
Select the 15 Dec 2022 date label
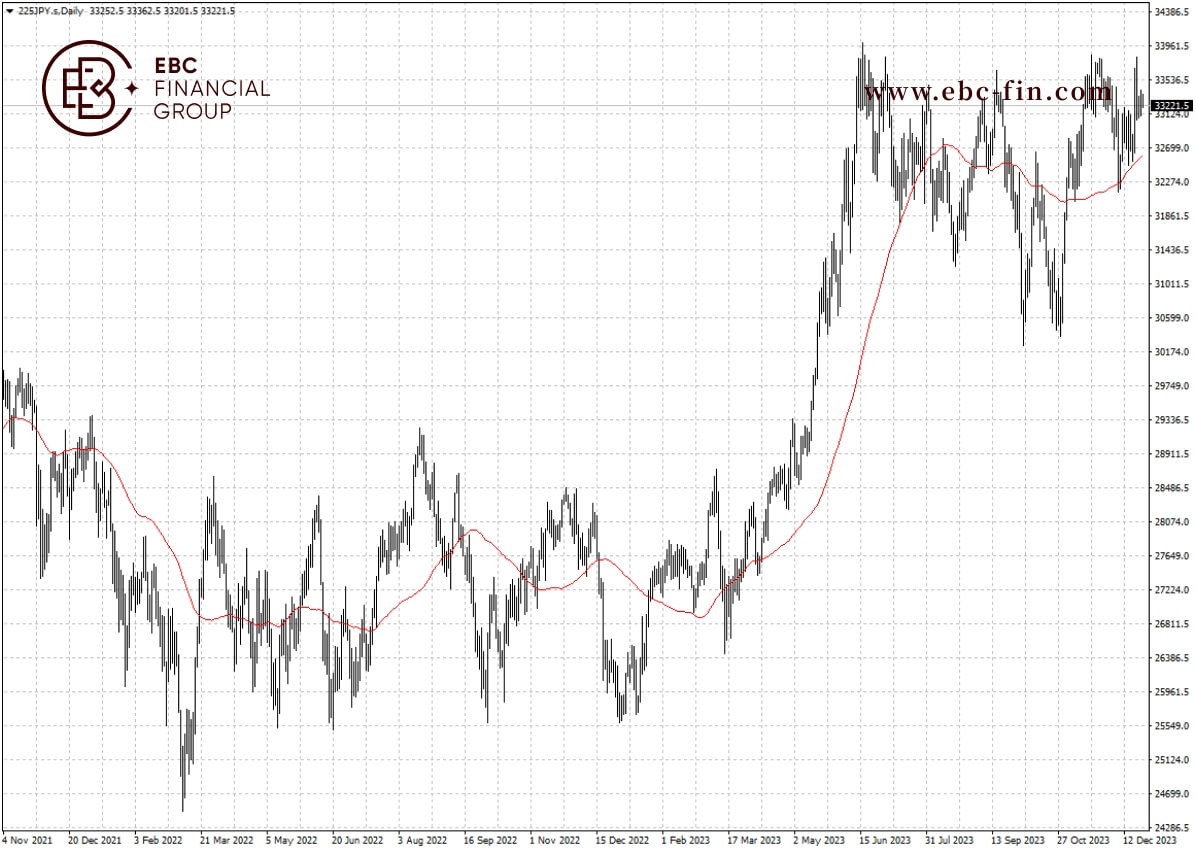coord(622,841)
